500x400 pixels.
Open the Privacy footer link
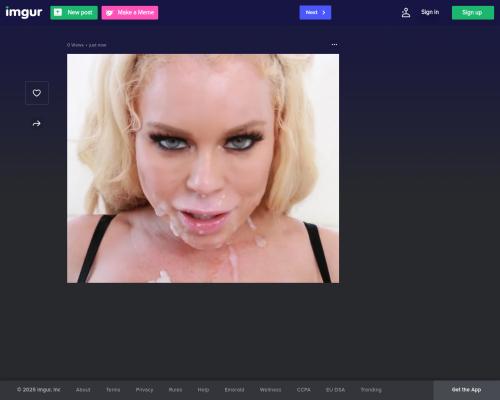click(x=144, y=390)
